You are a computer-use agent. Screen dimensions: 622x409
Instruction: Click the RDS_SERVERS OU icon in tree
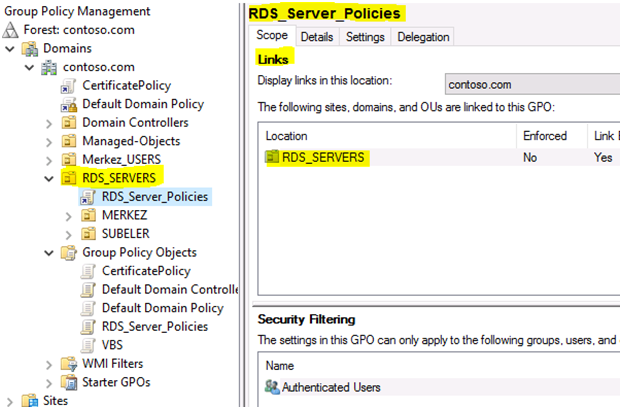point(69,178)
